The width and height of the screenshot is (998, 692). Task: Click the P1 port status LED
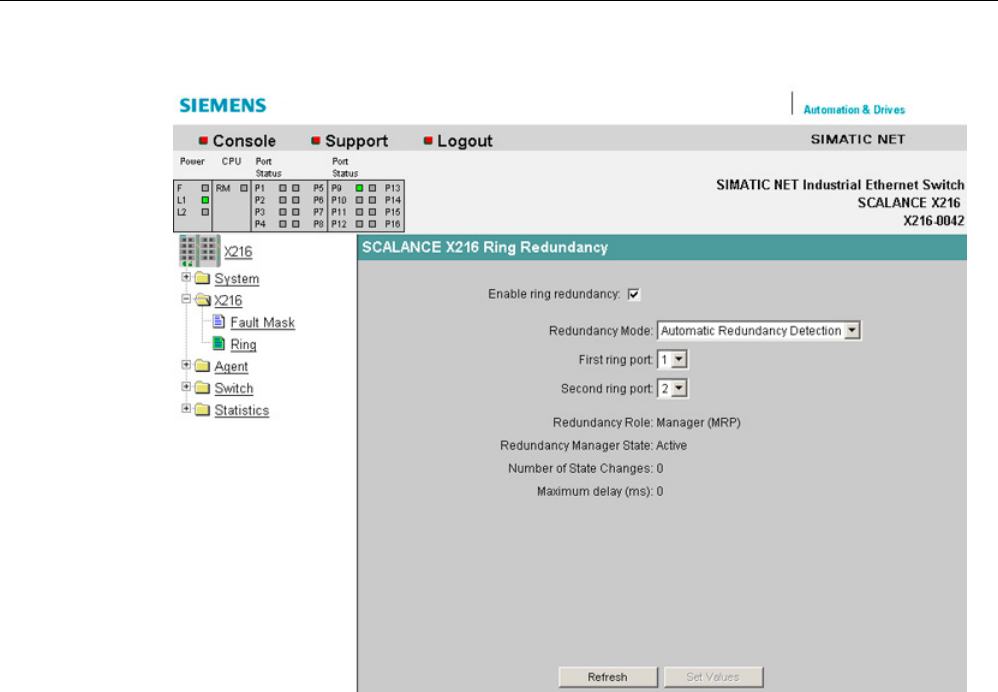[x=283, y=188]
